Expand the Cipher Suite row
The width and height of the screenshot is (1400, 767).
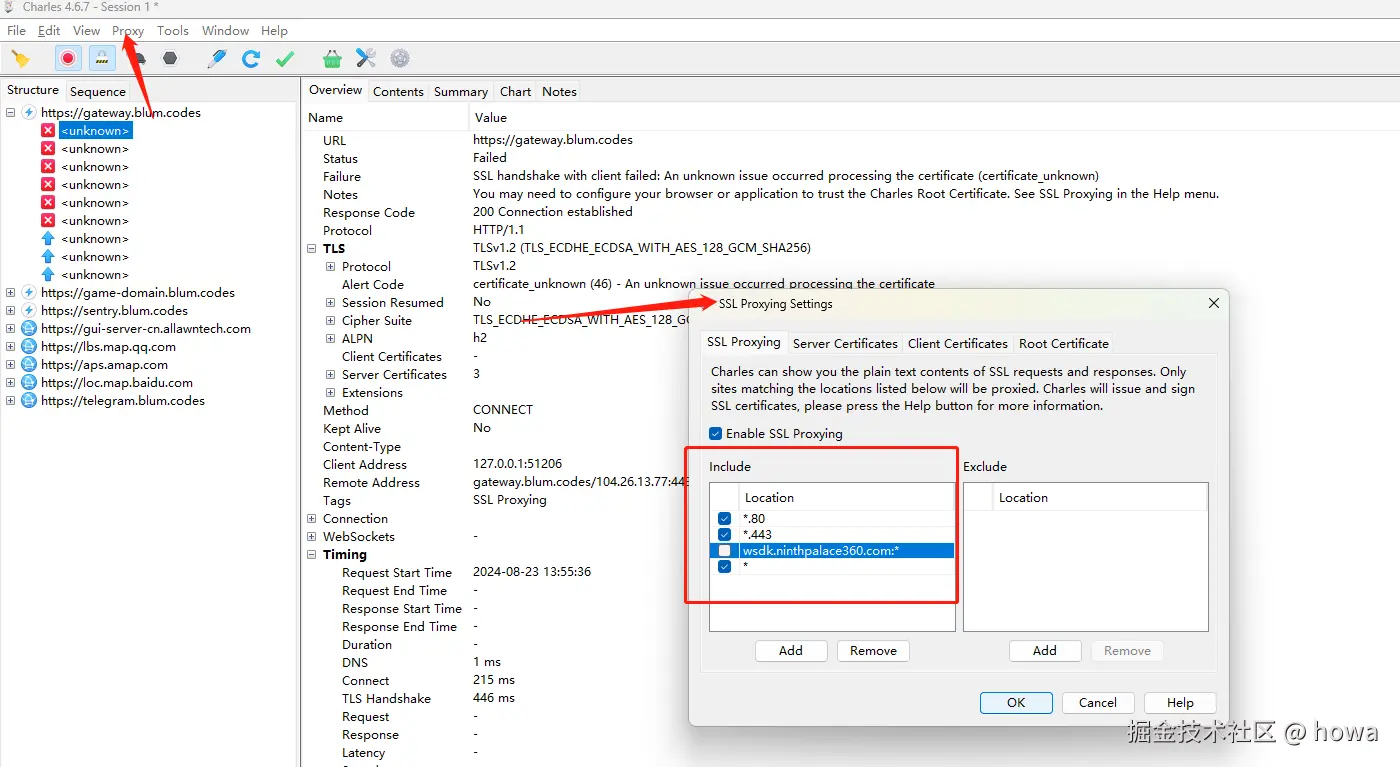tap(330, 321)
